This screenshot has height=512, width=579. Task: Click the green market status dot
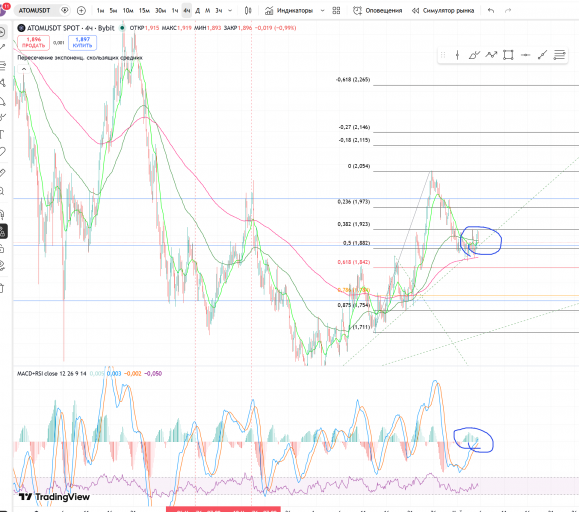click(x=122, y=28)
